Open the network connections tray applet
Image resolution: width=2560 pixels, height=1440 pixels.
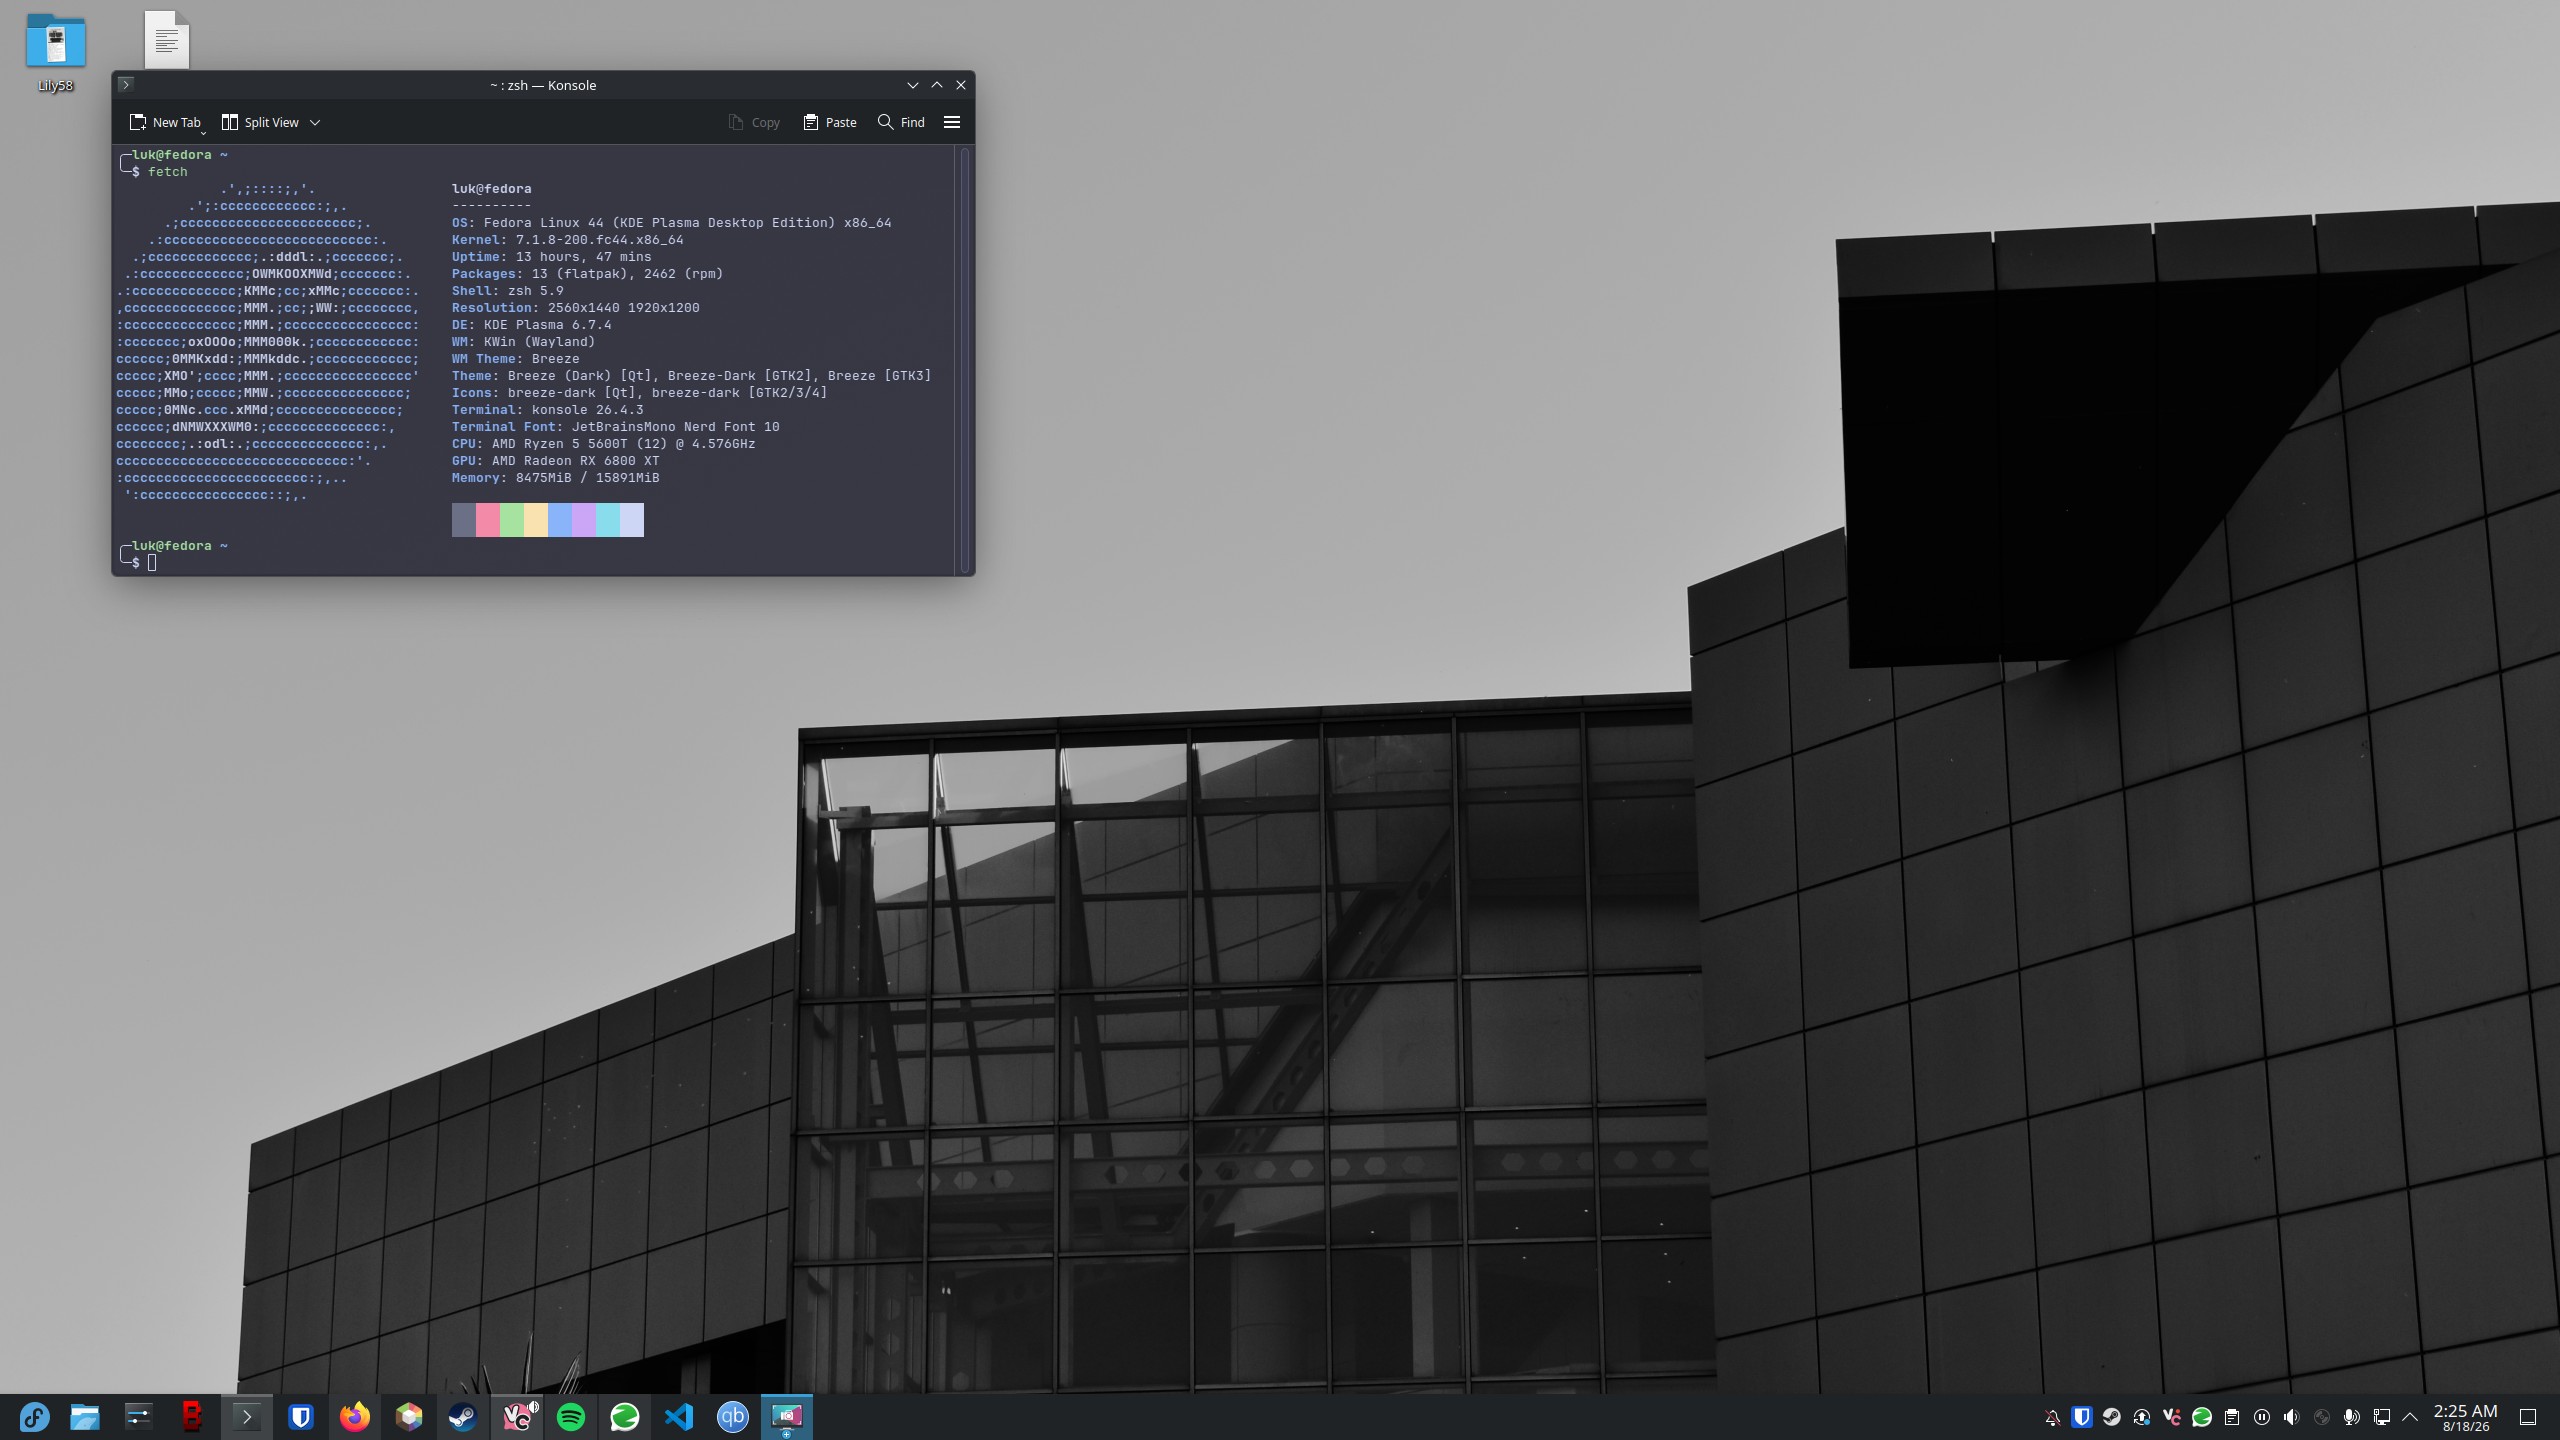click(x=2382, y=1417)
